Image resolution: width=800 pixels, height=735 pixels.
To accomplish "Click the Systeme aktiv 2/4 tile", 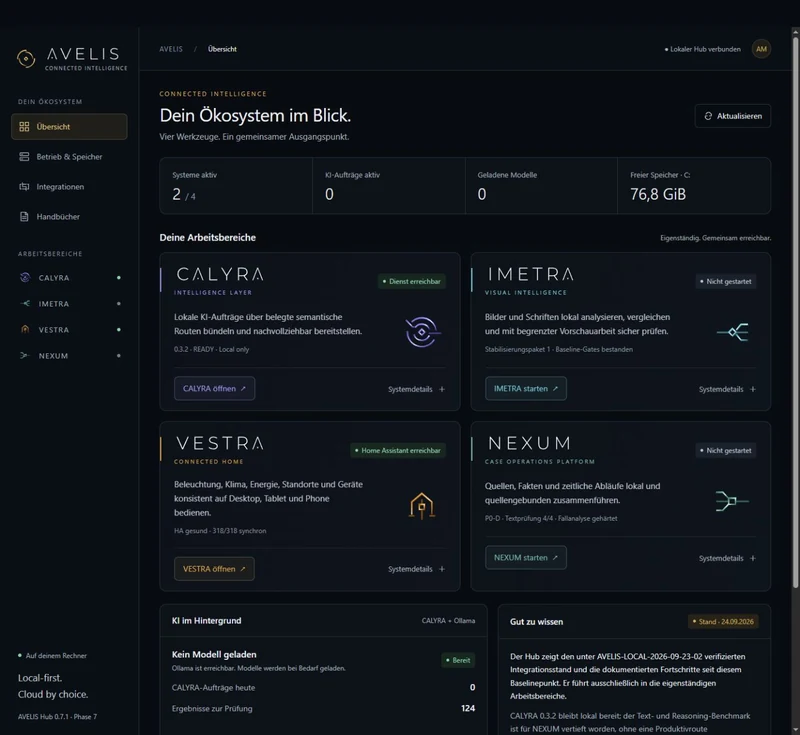I will 236,186.
